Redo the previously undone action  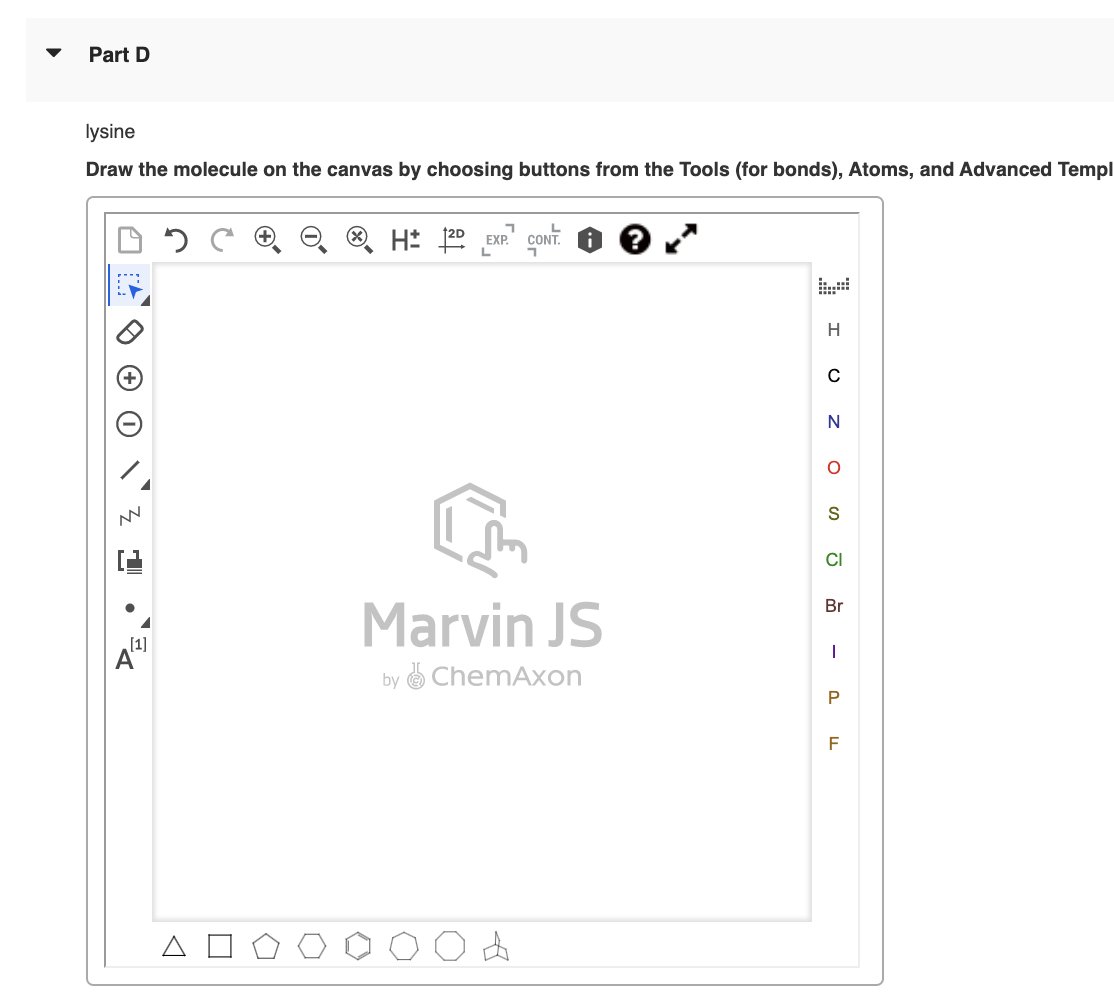[222, 239]
